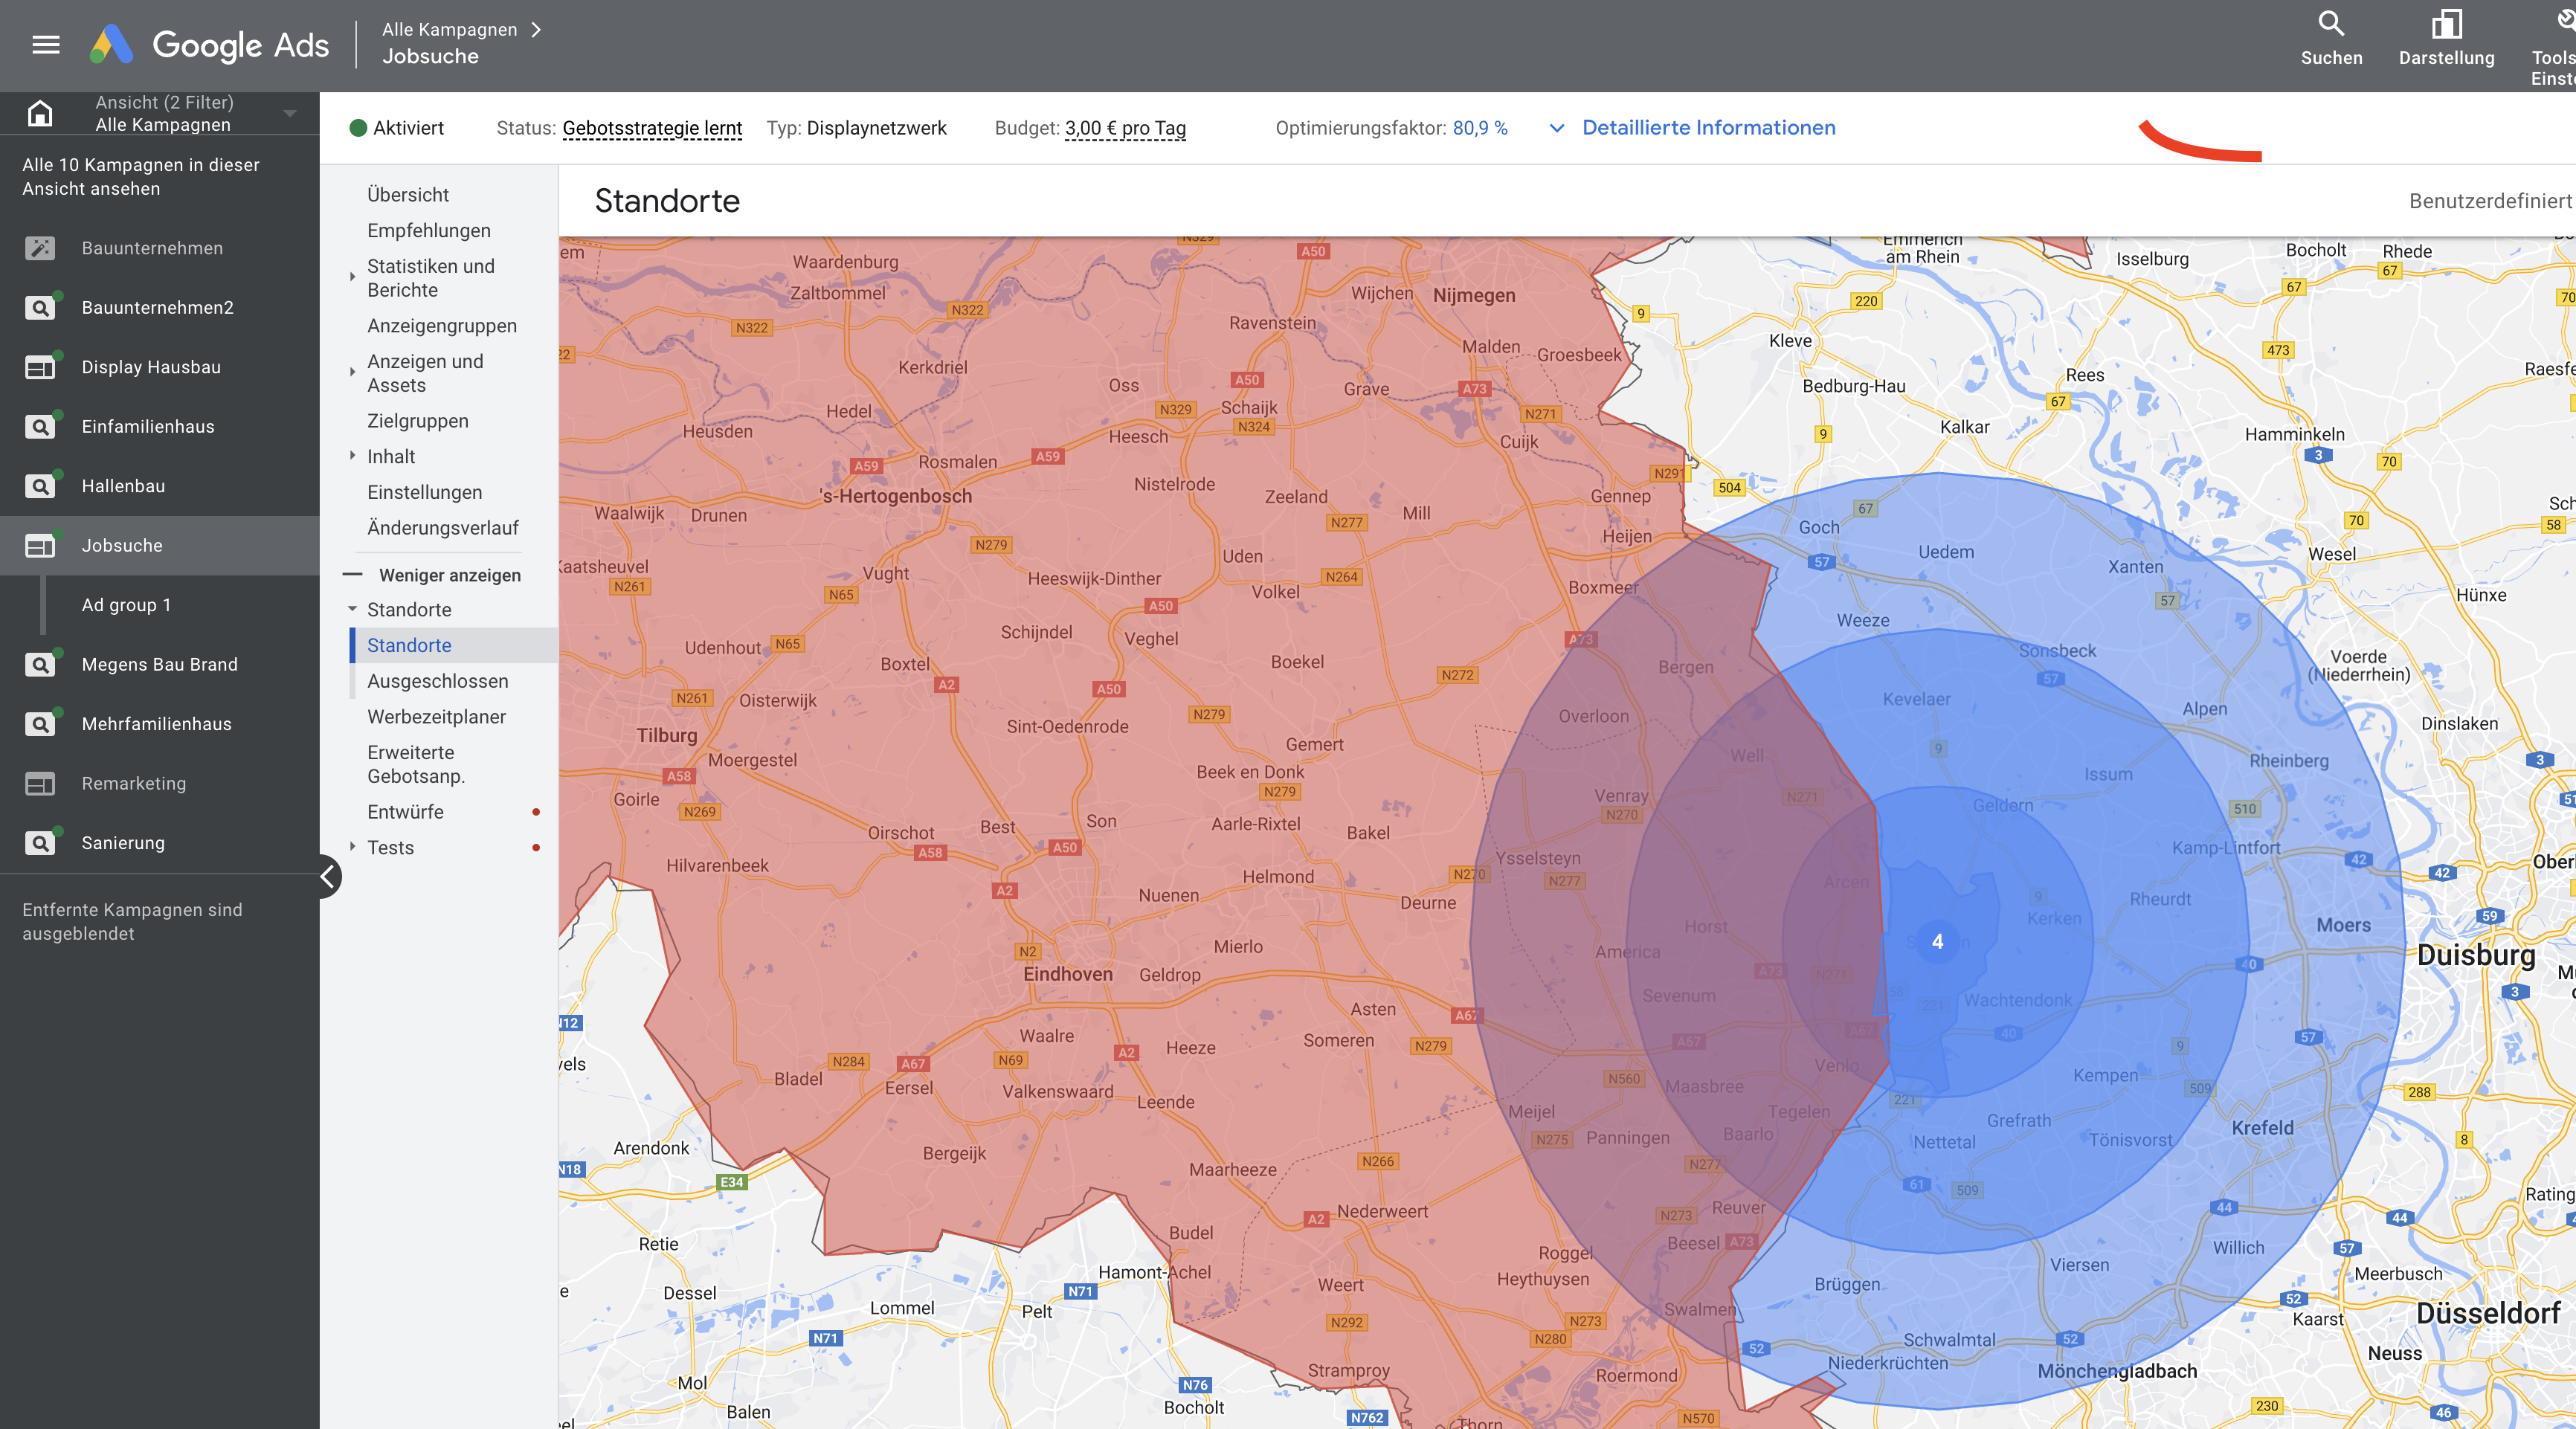Click the location cluster marker 4
This screenshot has width=2576, height=1429.
1937,941
